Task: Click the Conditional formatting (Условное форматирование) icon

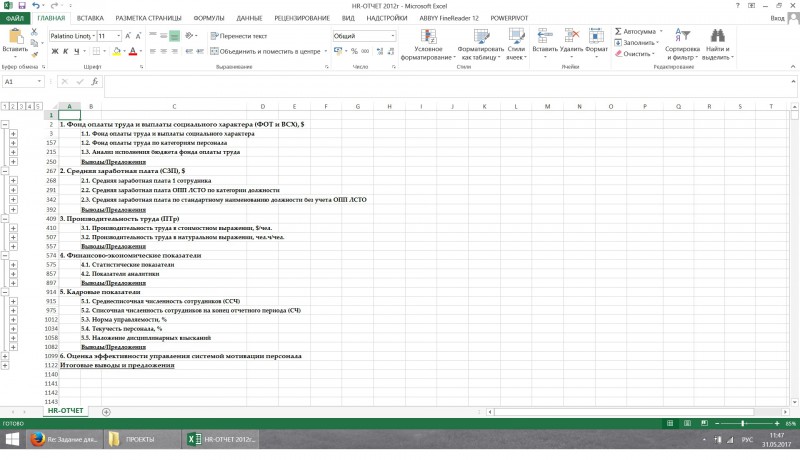Action: click(x=428, y=37)
